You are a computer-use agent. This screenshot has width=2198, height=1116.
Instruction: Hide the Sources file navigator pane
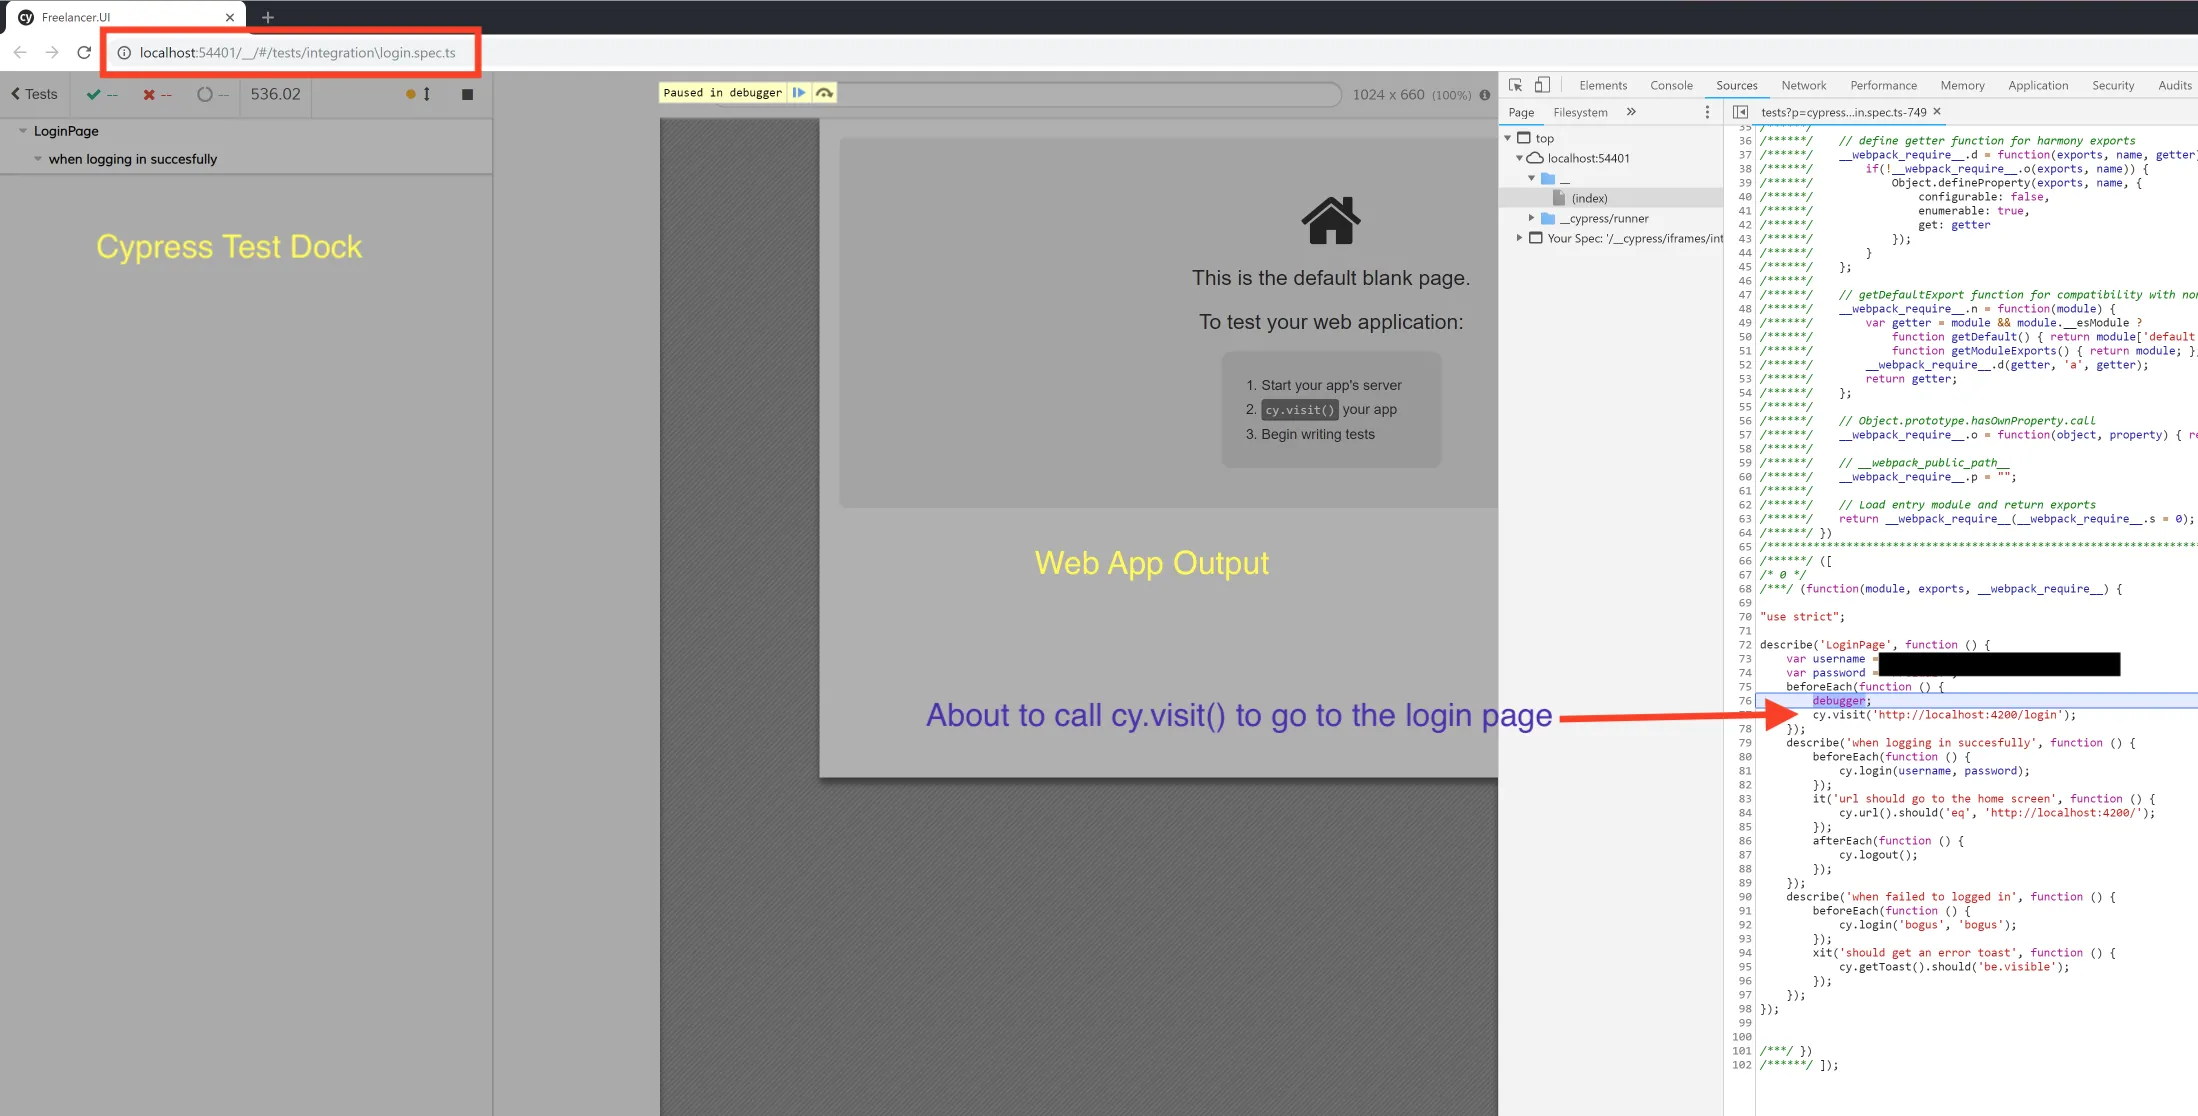tap(1740, 112)
